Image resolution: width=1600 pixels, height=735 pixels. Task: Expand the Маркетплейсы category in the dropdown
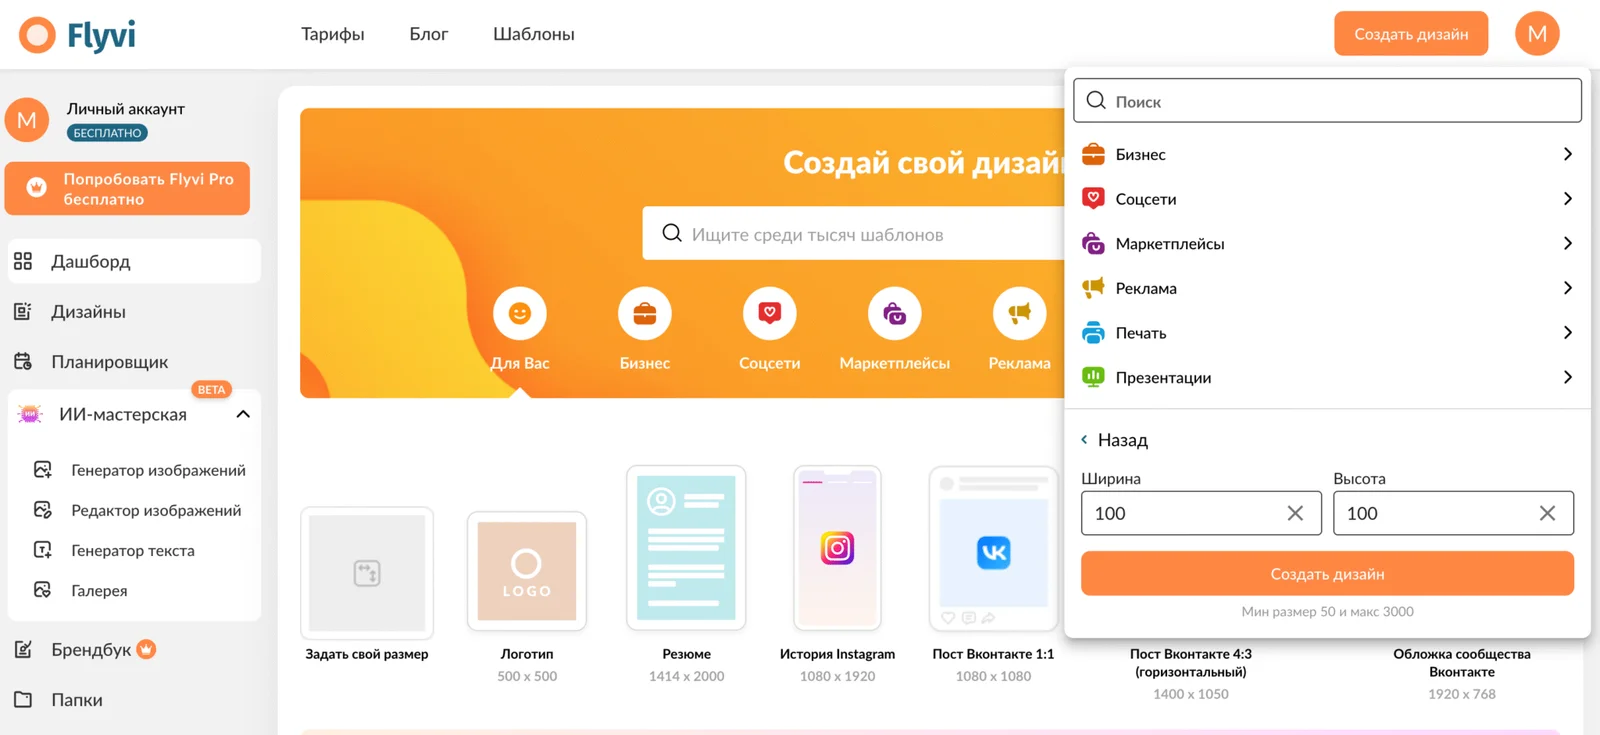(1567, 243)
